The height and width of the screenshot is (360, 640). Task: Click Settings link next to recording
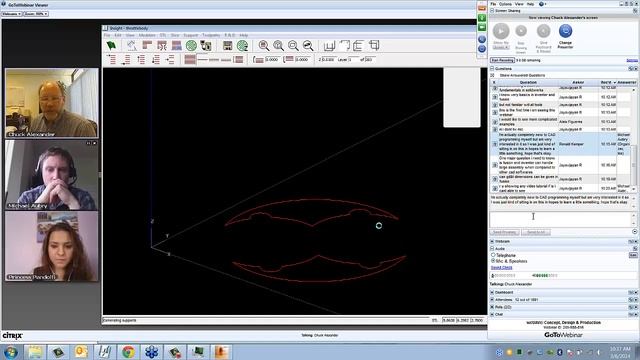(632, 60)
